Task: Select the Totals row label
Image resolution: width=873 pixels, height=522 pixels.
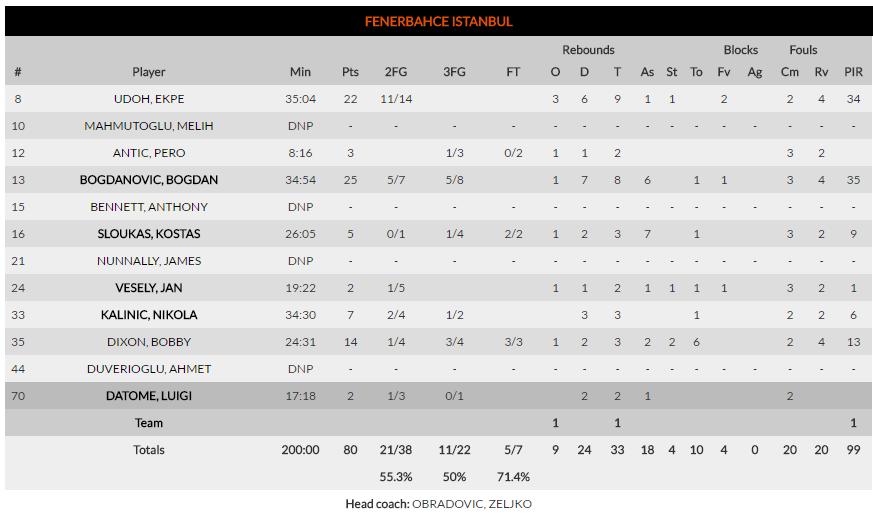Action: 149,450
